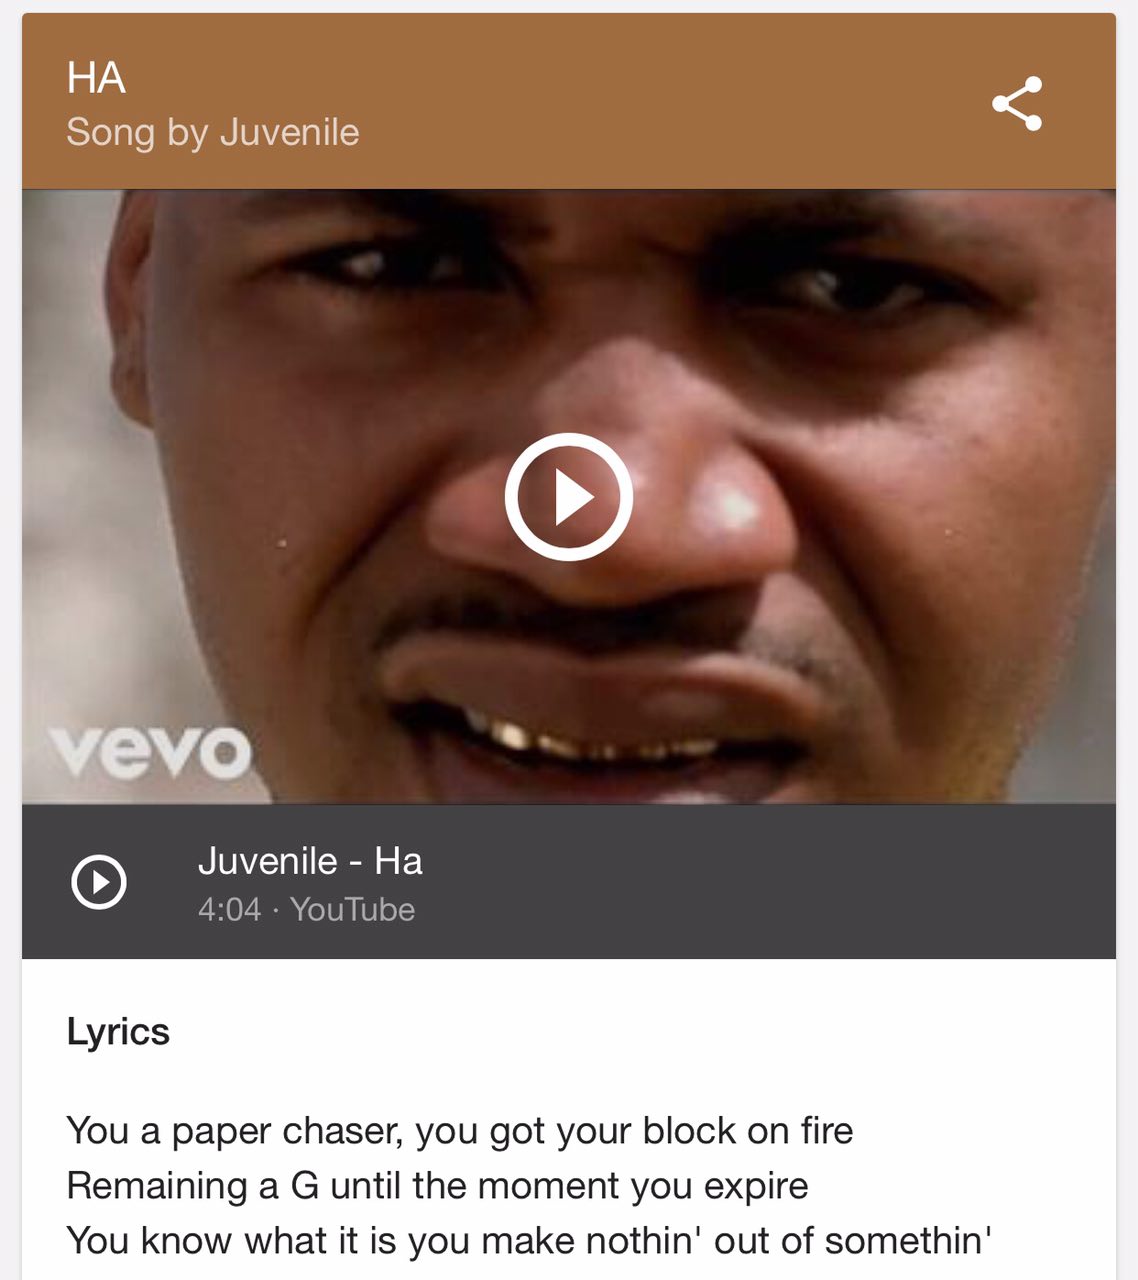Screen dimensions: 1138x1280
Task: Click the dark video info bar
Action: (x=568, y=882)
